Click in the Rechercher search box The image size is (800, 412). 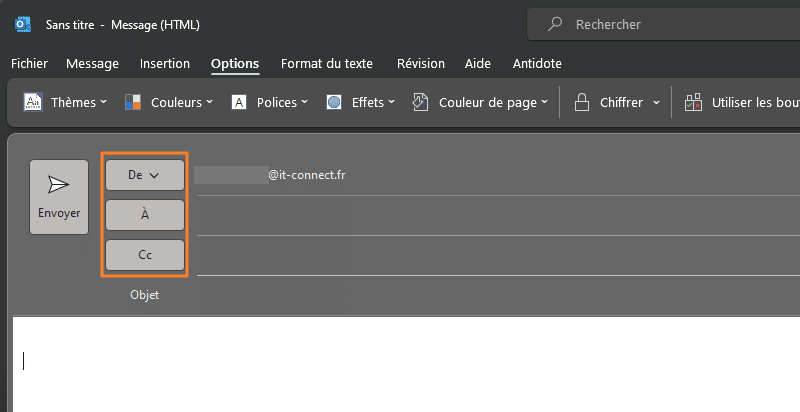pos(663,24)
